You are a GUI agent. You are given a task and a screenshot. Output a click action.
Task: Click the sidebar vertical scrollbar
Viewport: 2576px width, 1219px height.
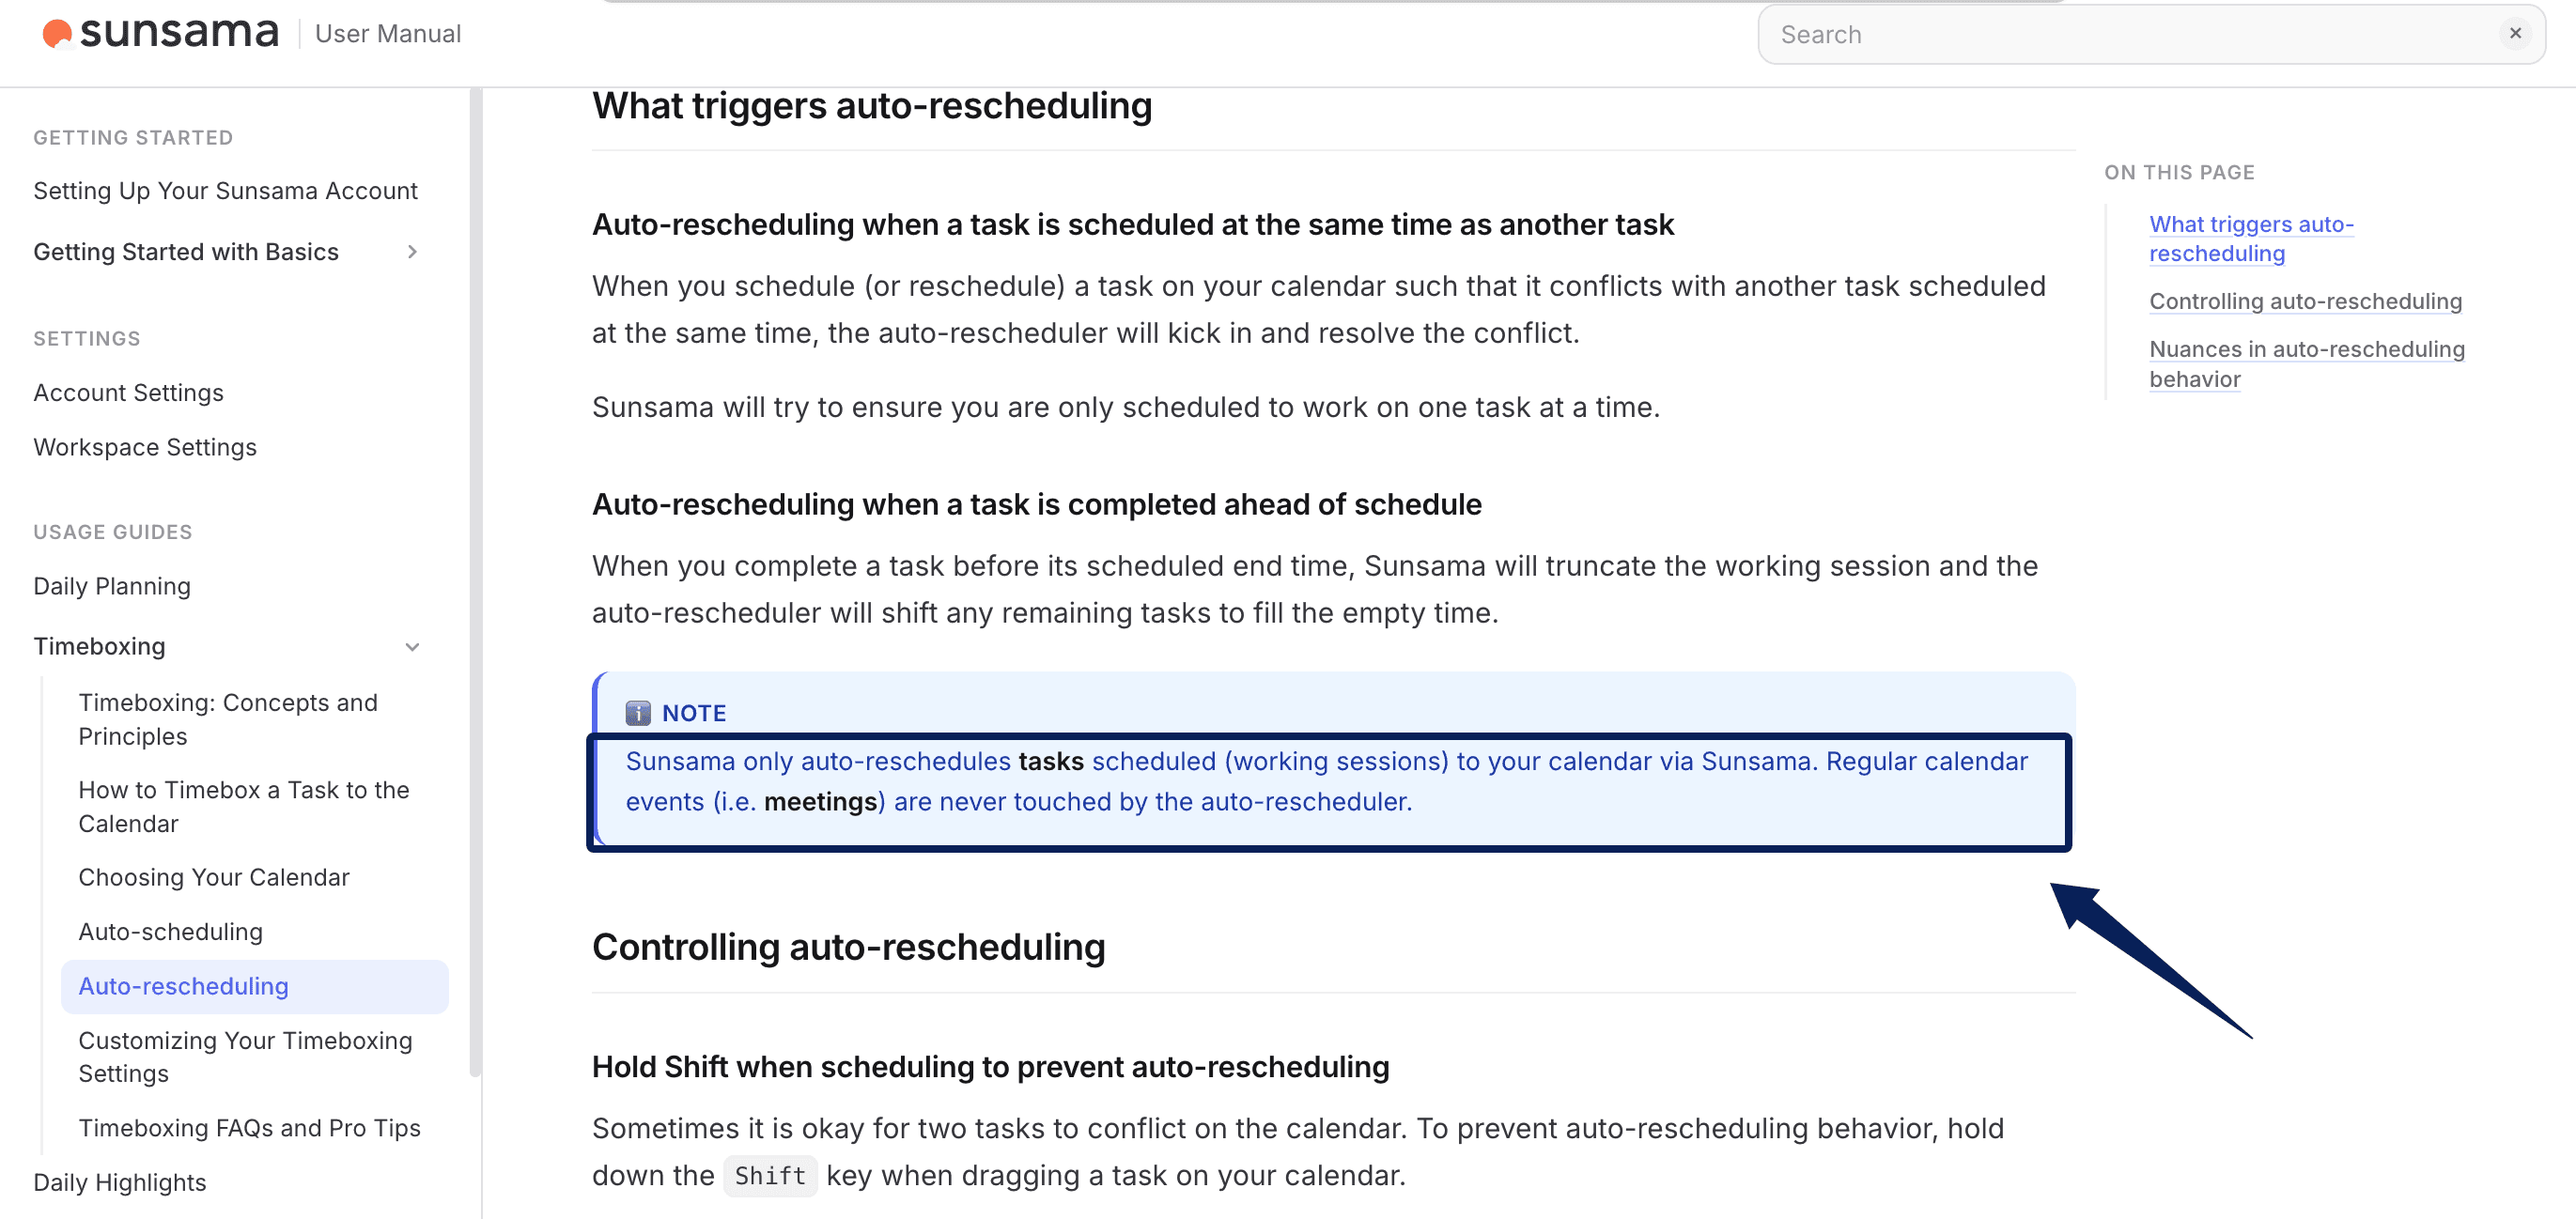coord(475,580)
